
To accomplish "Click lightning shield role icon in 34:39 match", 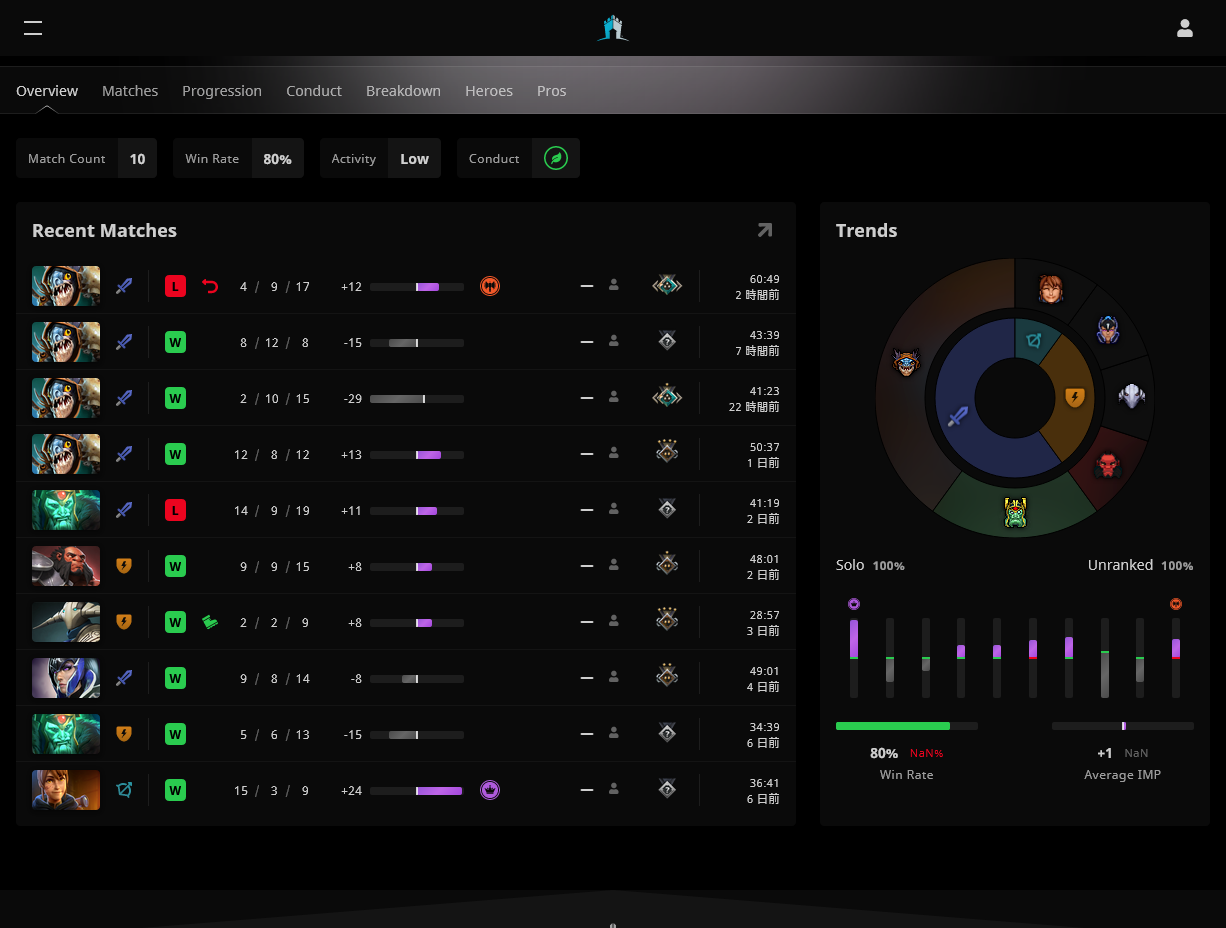I will [124, 734].
